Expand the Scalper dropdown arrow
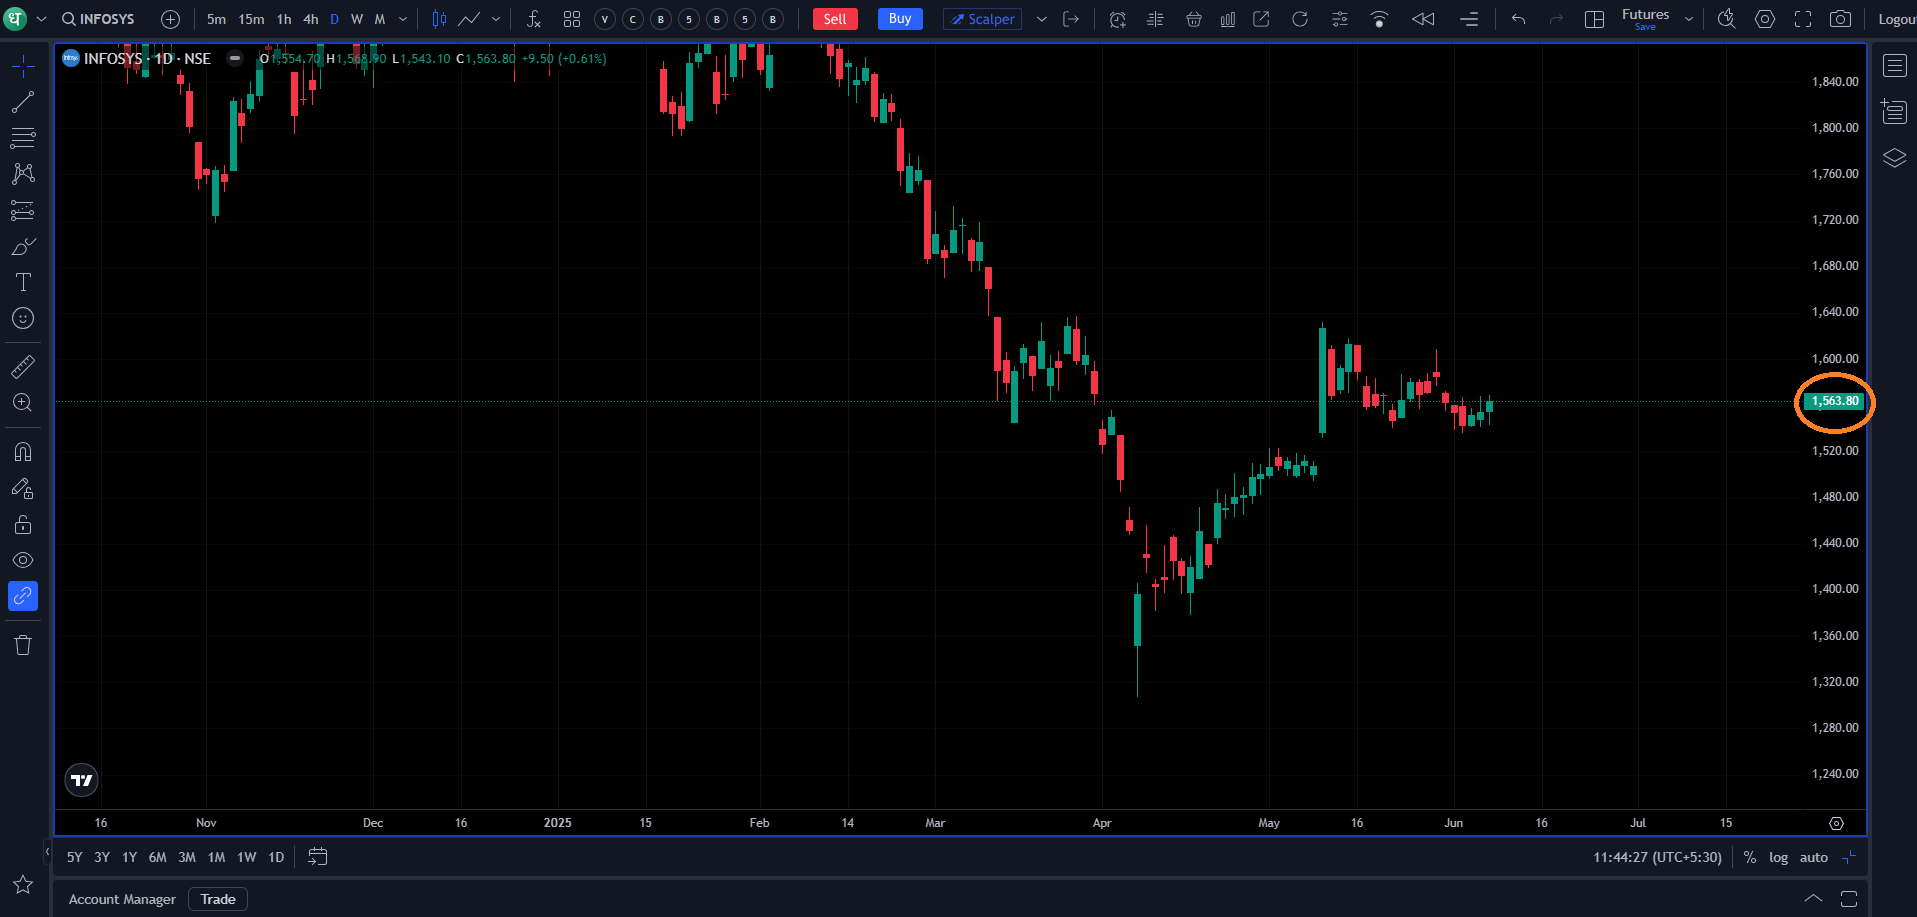1917x917 pixels. coord(1041,19)
